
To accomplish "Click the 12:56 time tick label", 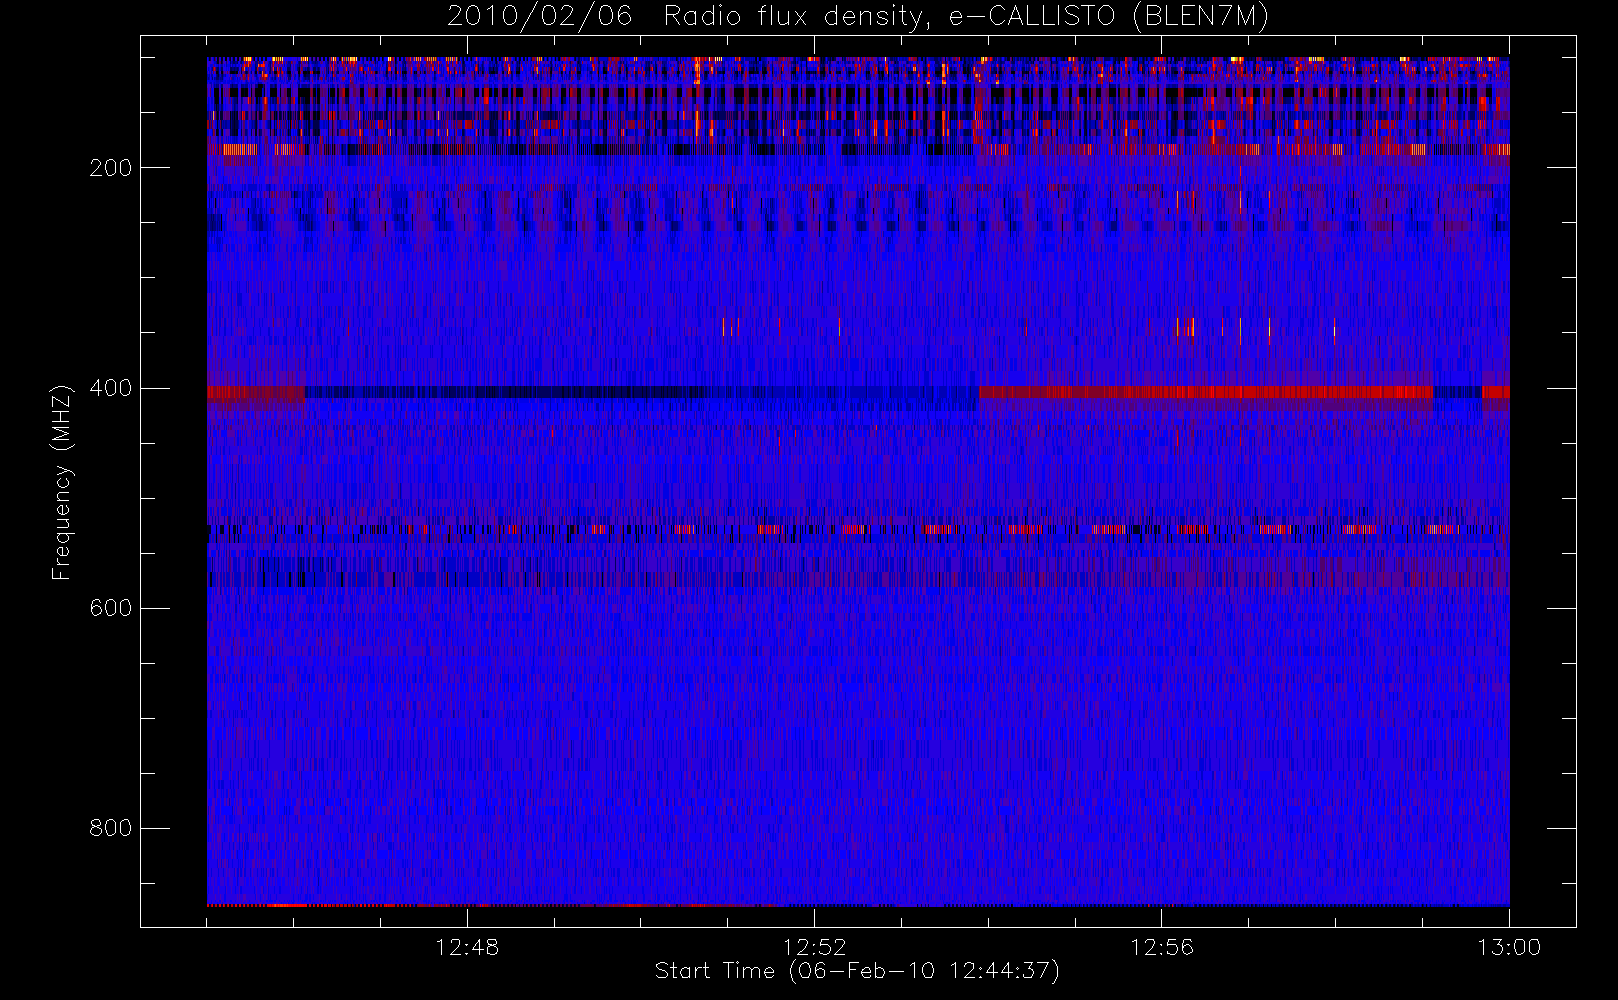I will [x=1162, y=947].
